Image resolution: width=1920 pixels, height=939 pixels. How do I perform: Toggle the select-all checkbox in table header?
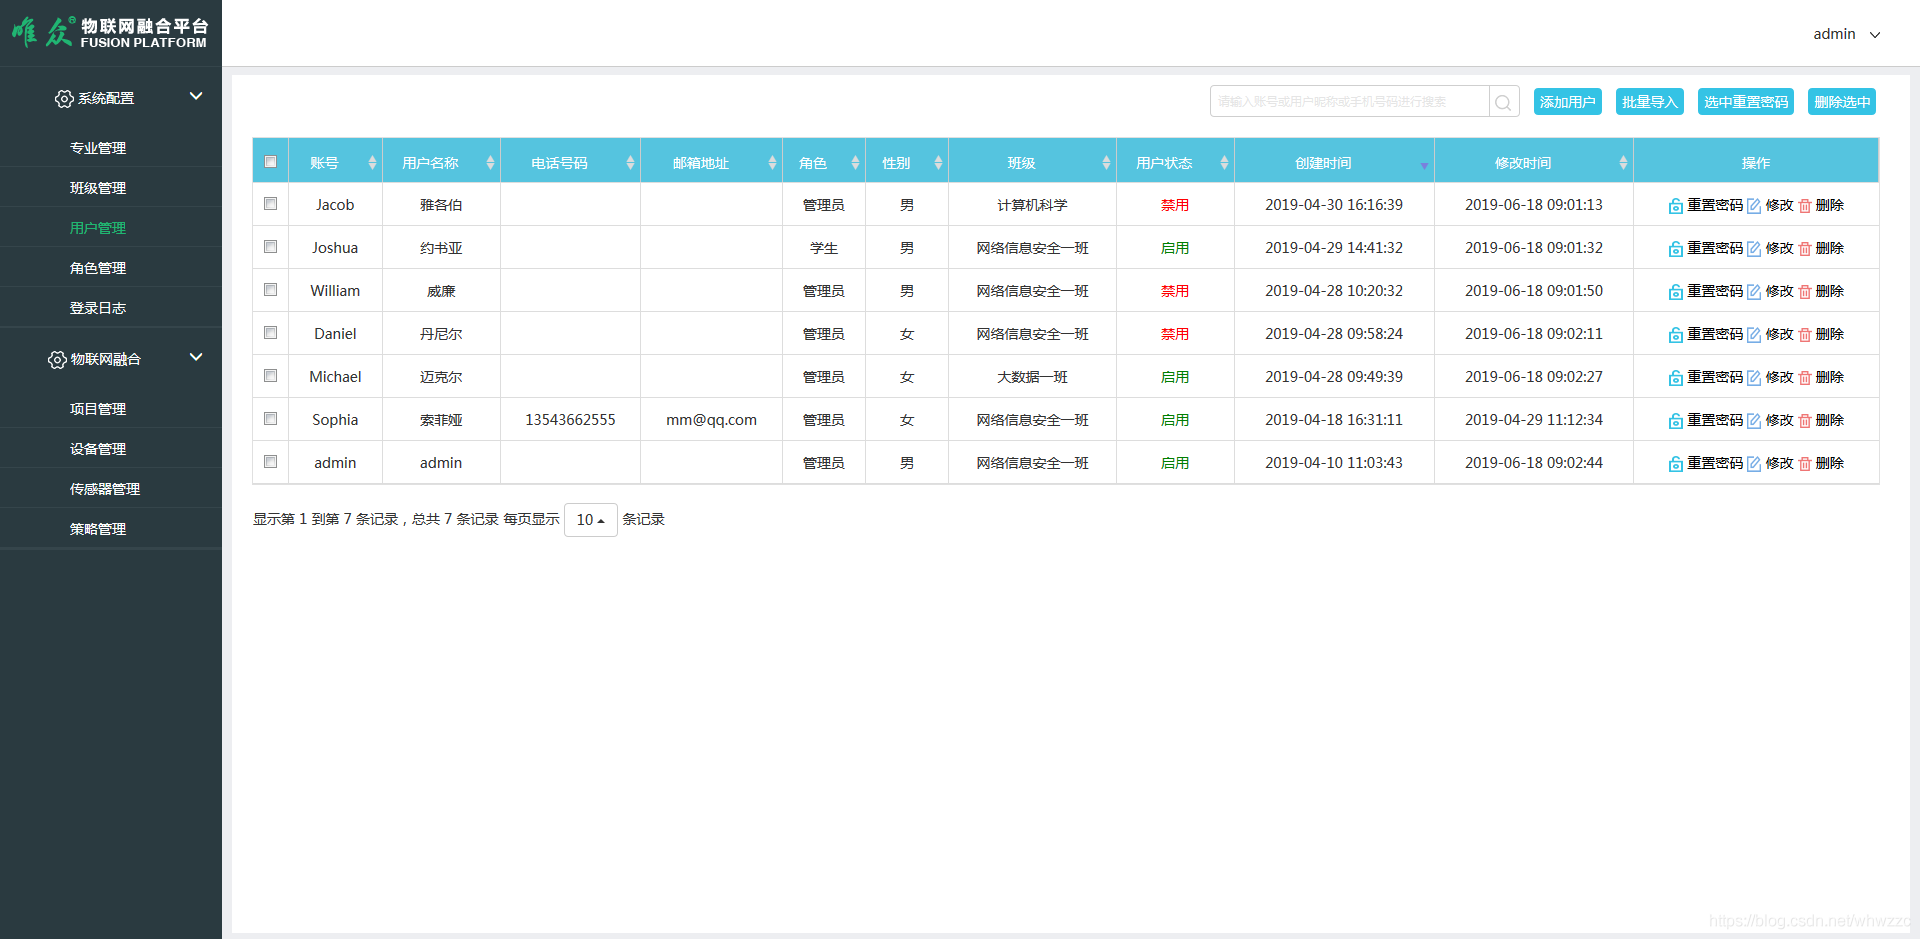tap(270, 162)
